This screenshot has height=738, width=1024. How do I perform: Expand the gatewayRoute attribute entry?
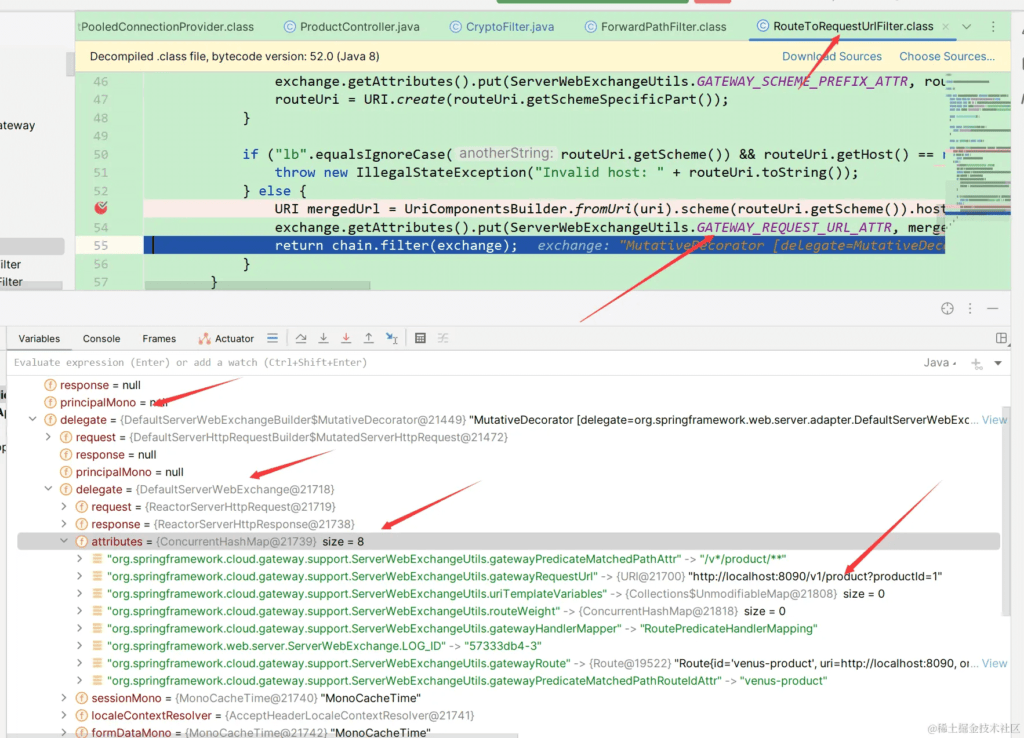tap(81, 663)
